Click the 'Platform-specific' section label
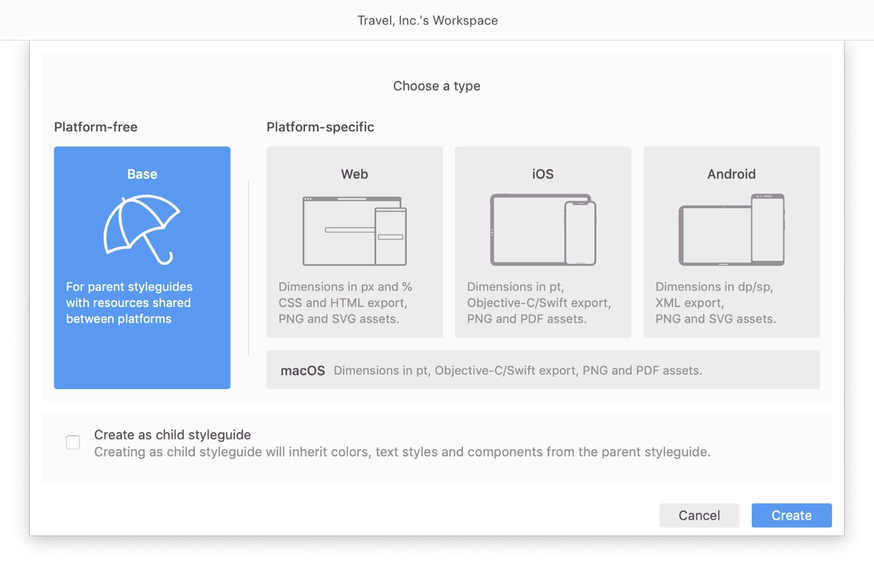The width and height of the screenshot is (874, 566). tap(320, 127)
